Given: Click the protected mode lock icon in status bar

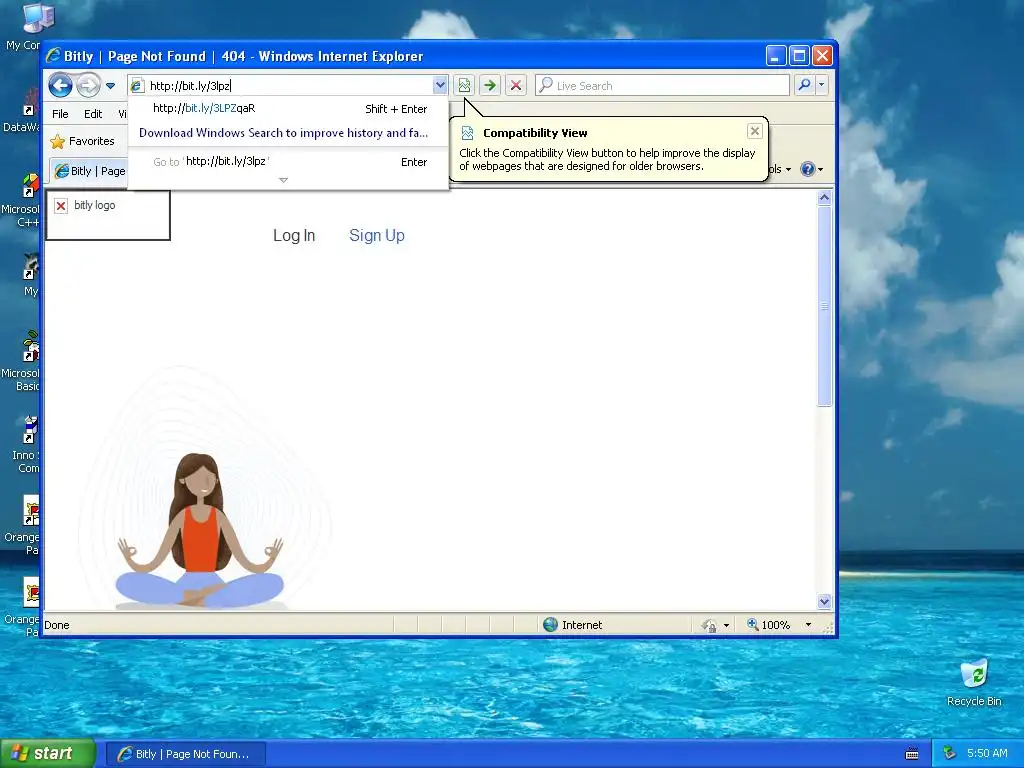Looking at the screenshot, I should pos(710,626).
